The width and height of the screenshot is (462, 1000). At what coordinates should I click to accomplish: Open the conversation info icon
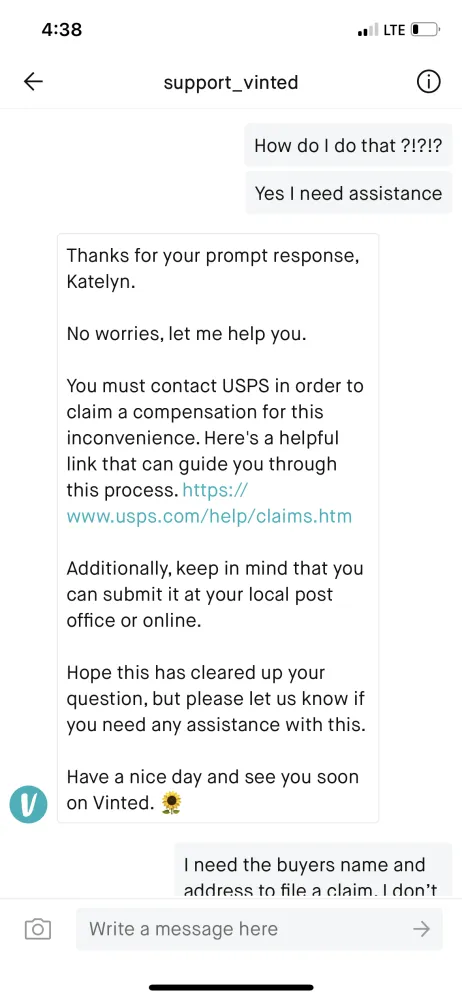(428, 82)
